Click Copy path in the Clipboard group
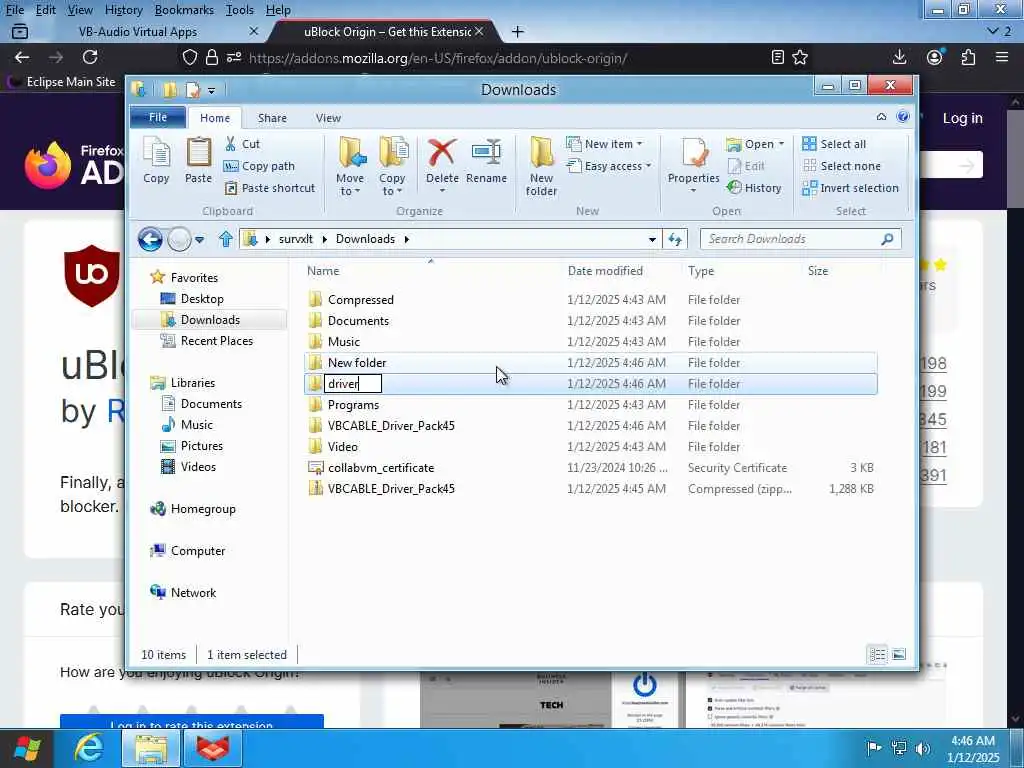The width and height of the screenshot is (1024, 768). pos(259,166)
